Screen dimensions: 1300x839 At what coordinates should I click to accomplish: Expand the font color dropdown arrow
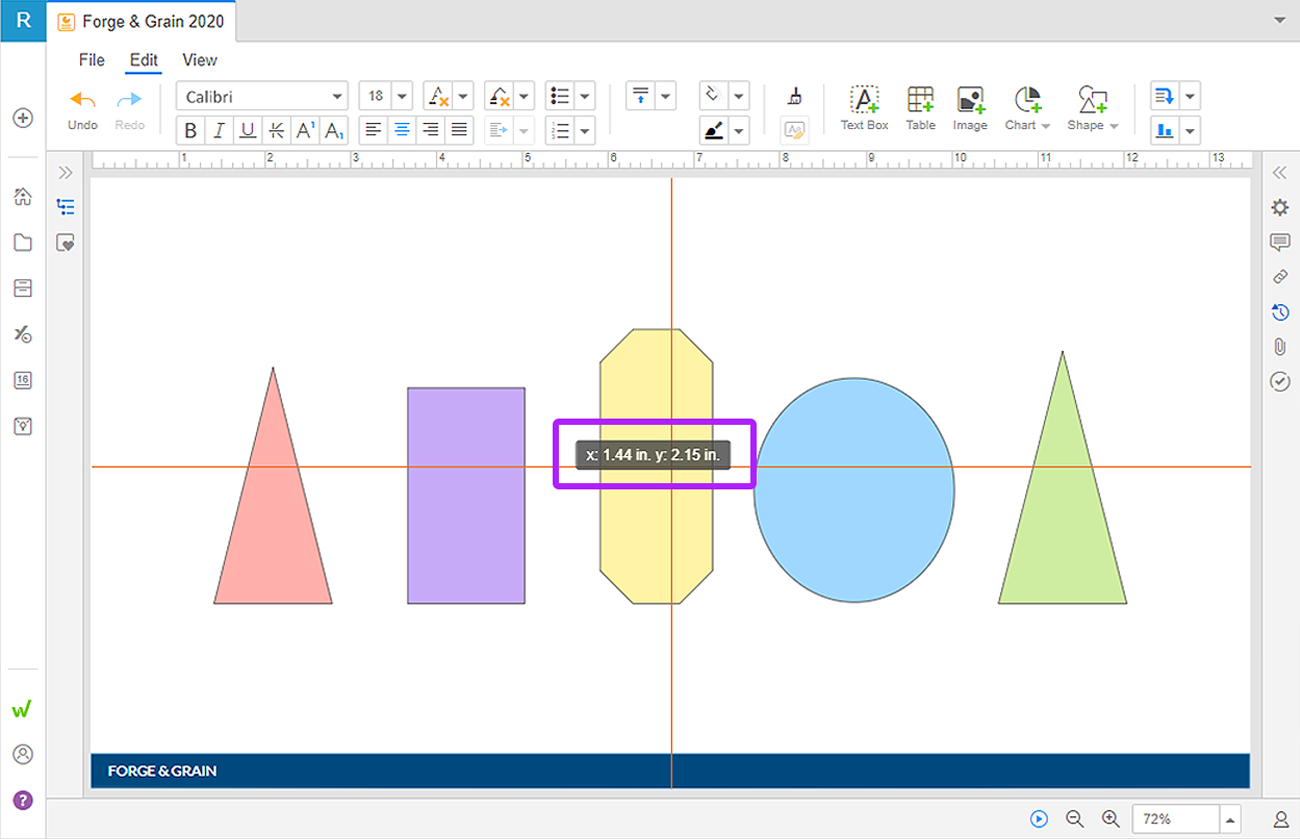[x=463, y=97]
